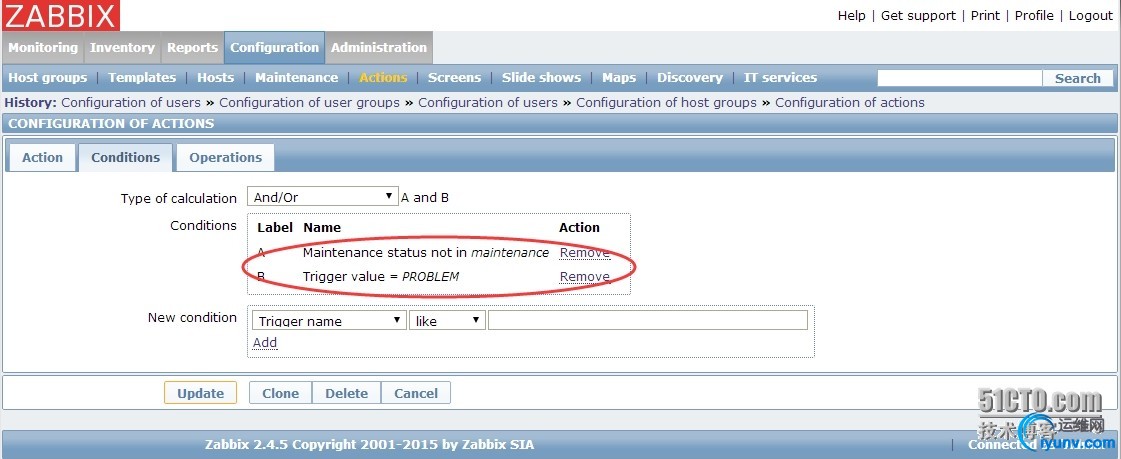This screenshot has height=459, width=1121.
Task: Open Configuration of user groups history link
Action: (310, 103)
